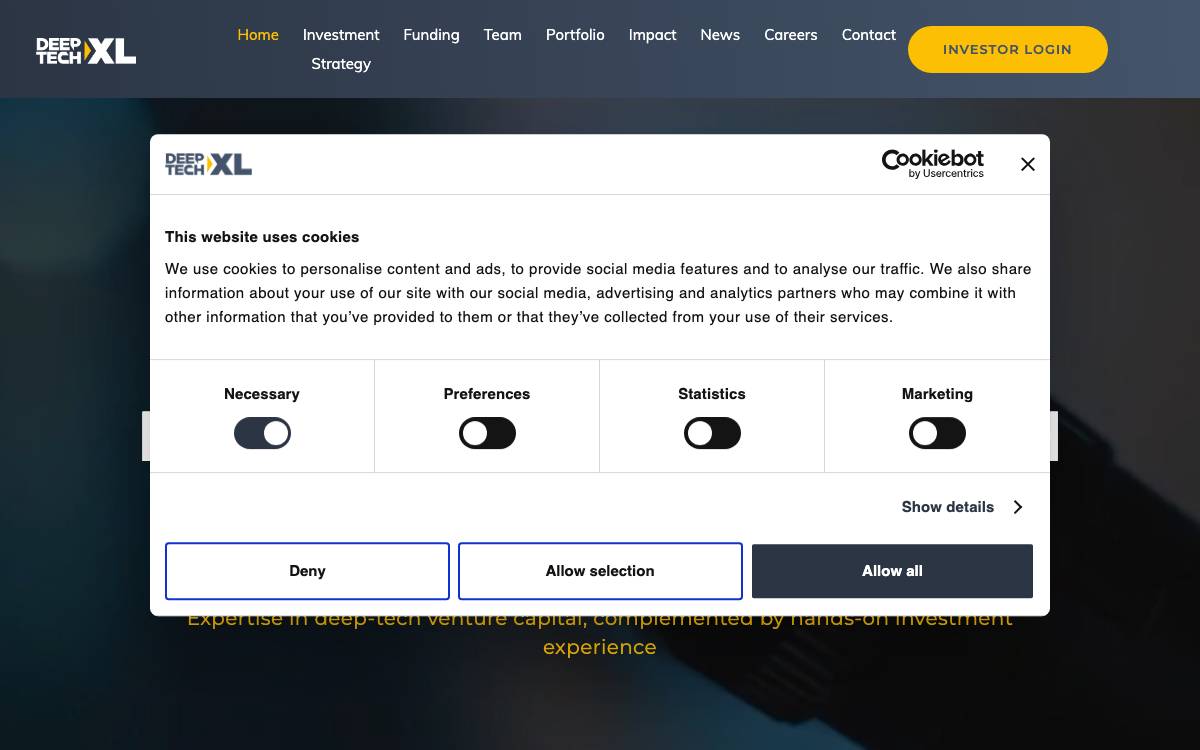Click the Investor Login button

1007,49
